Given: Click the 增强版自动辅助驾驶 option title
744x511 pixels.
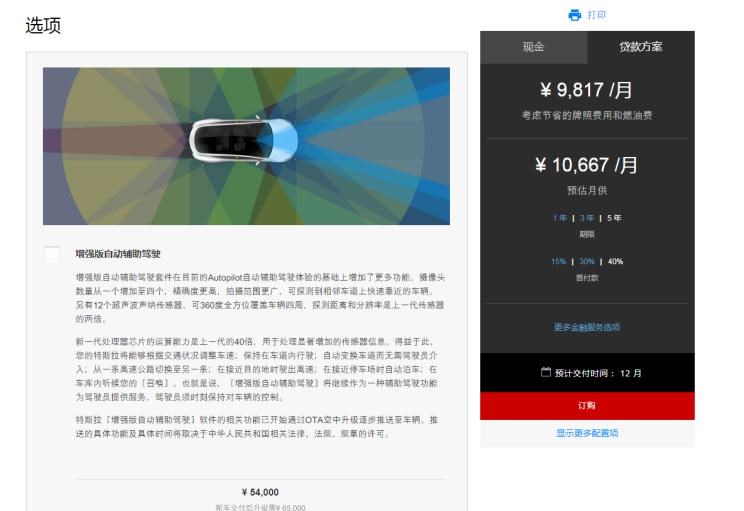Looking at the screenshot, I should [x=118, y=254].
